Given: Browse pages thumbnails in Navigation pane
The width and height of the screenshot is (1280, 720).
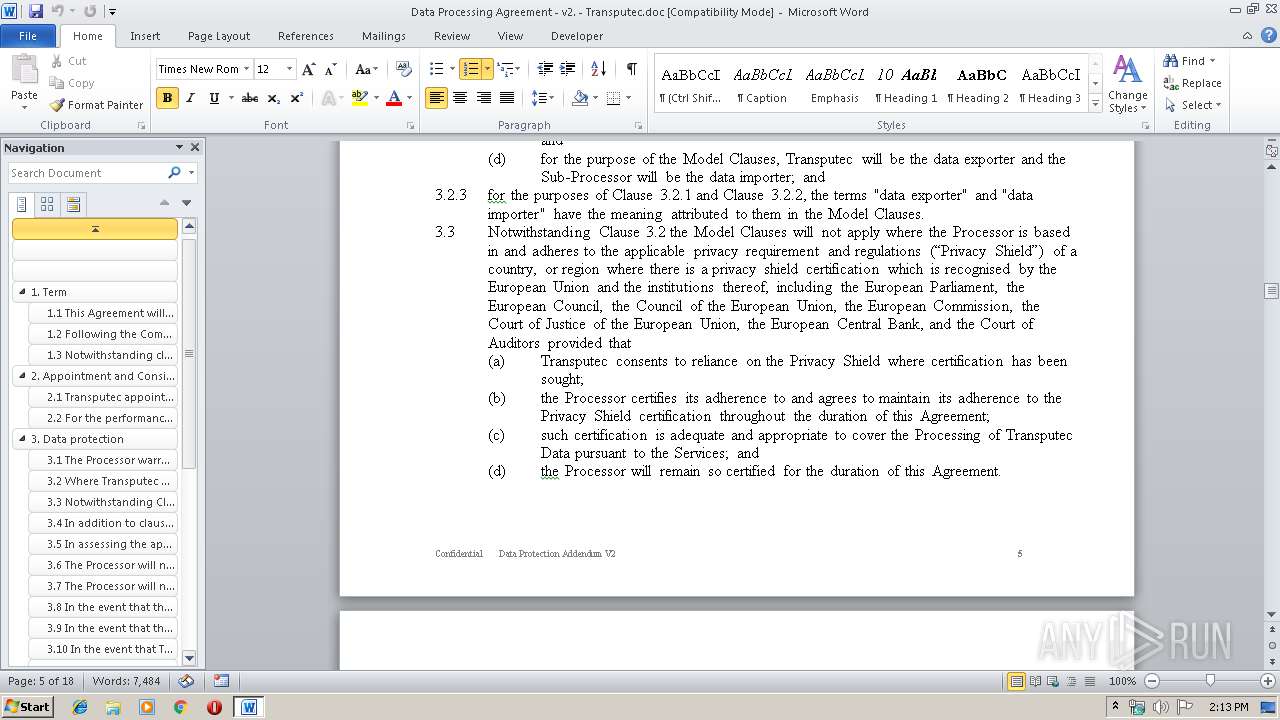Looking at the screenshot, I should pos(47,204).
